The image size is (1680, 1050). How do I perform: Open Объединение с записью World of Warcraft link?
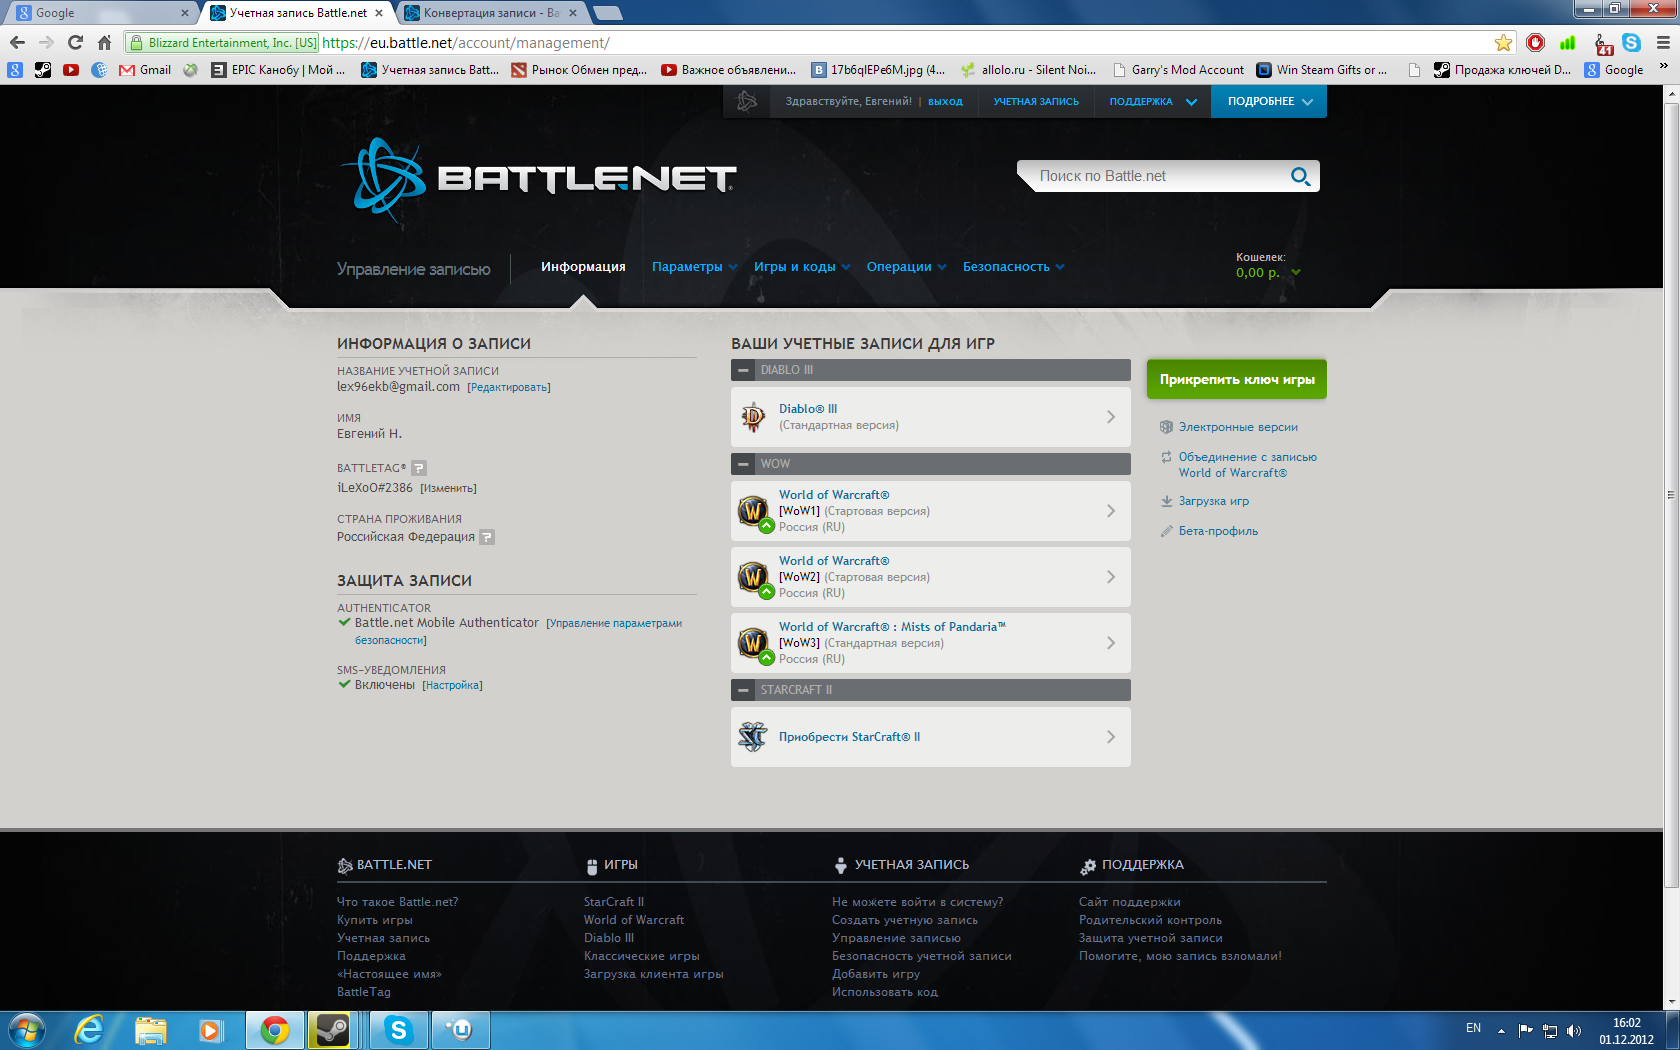(x=1247, y=465)
